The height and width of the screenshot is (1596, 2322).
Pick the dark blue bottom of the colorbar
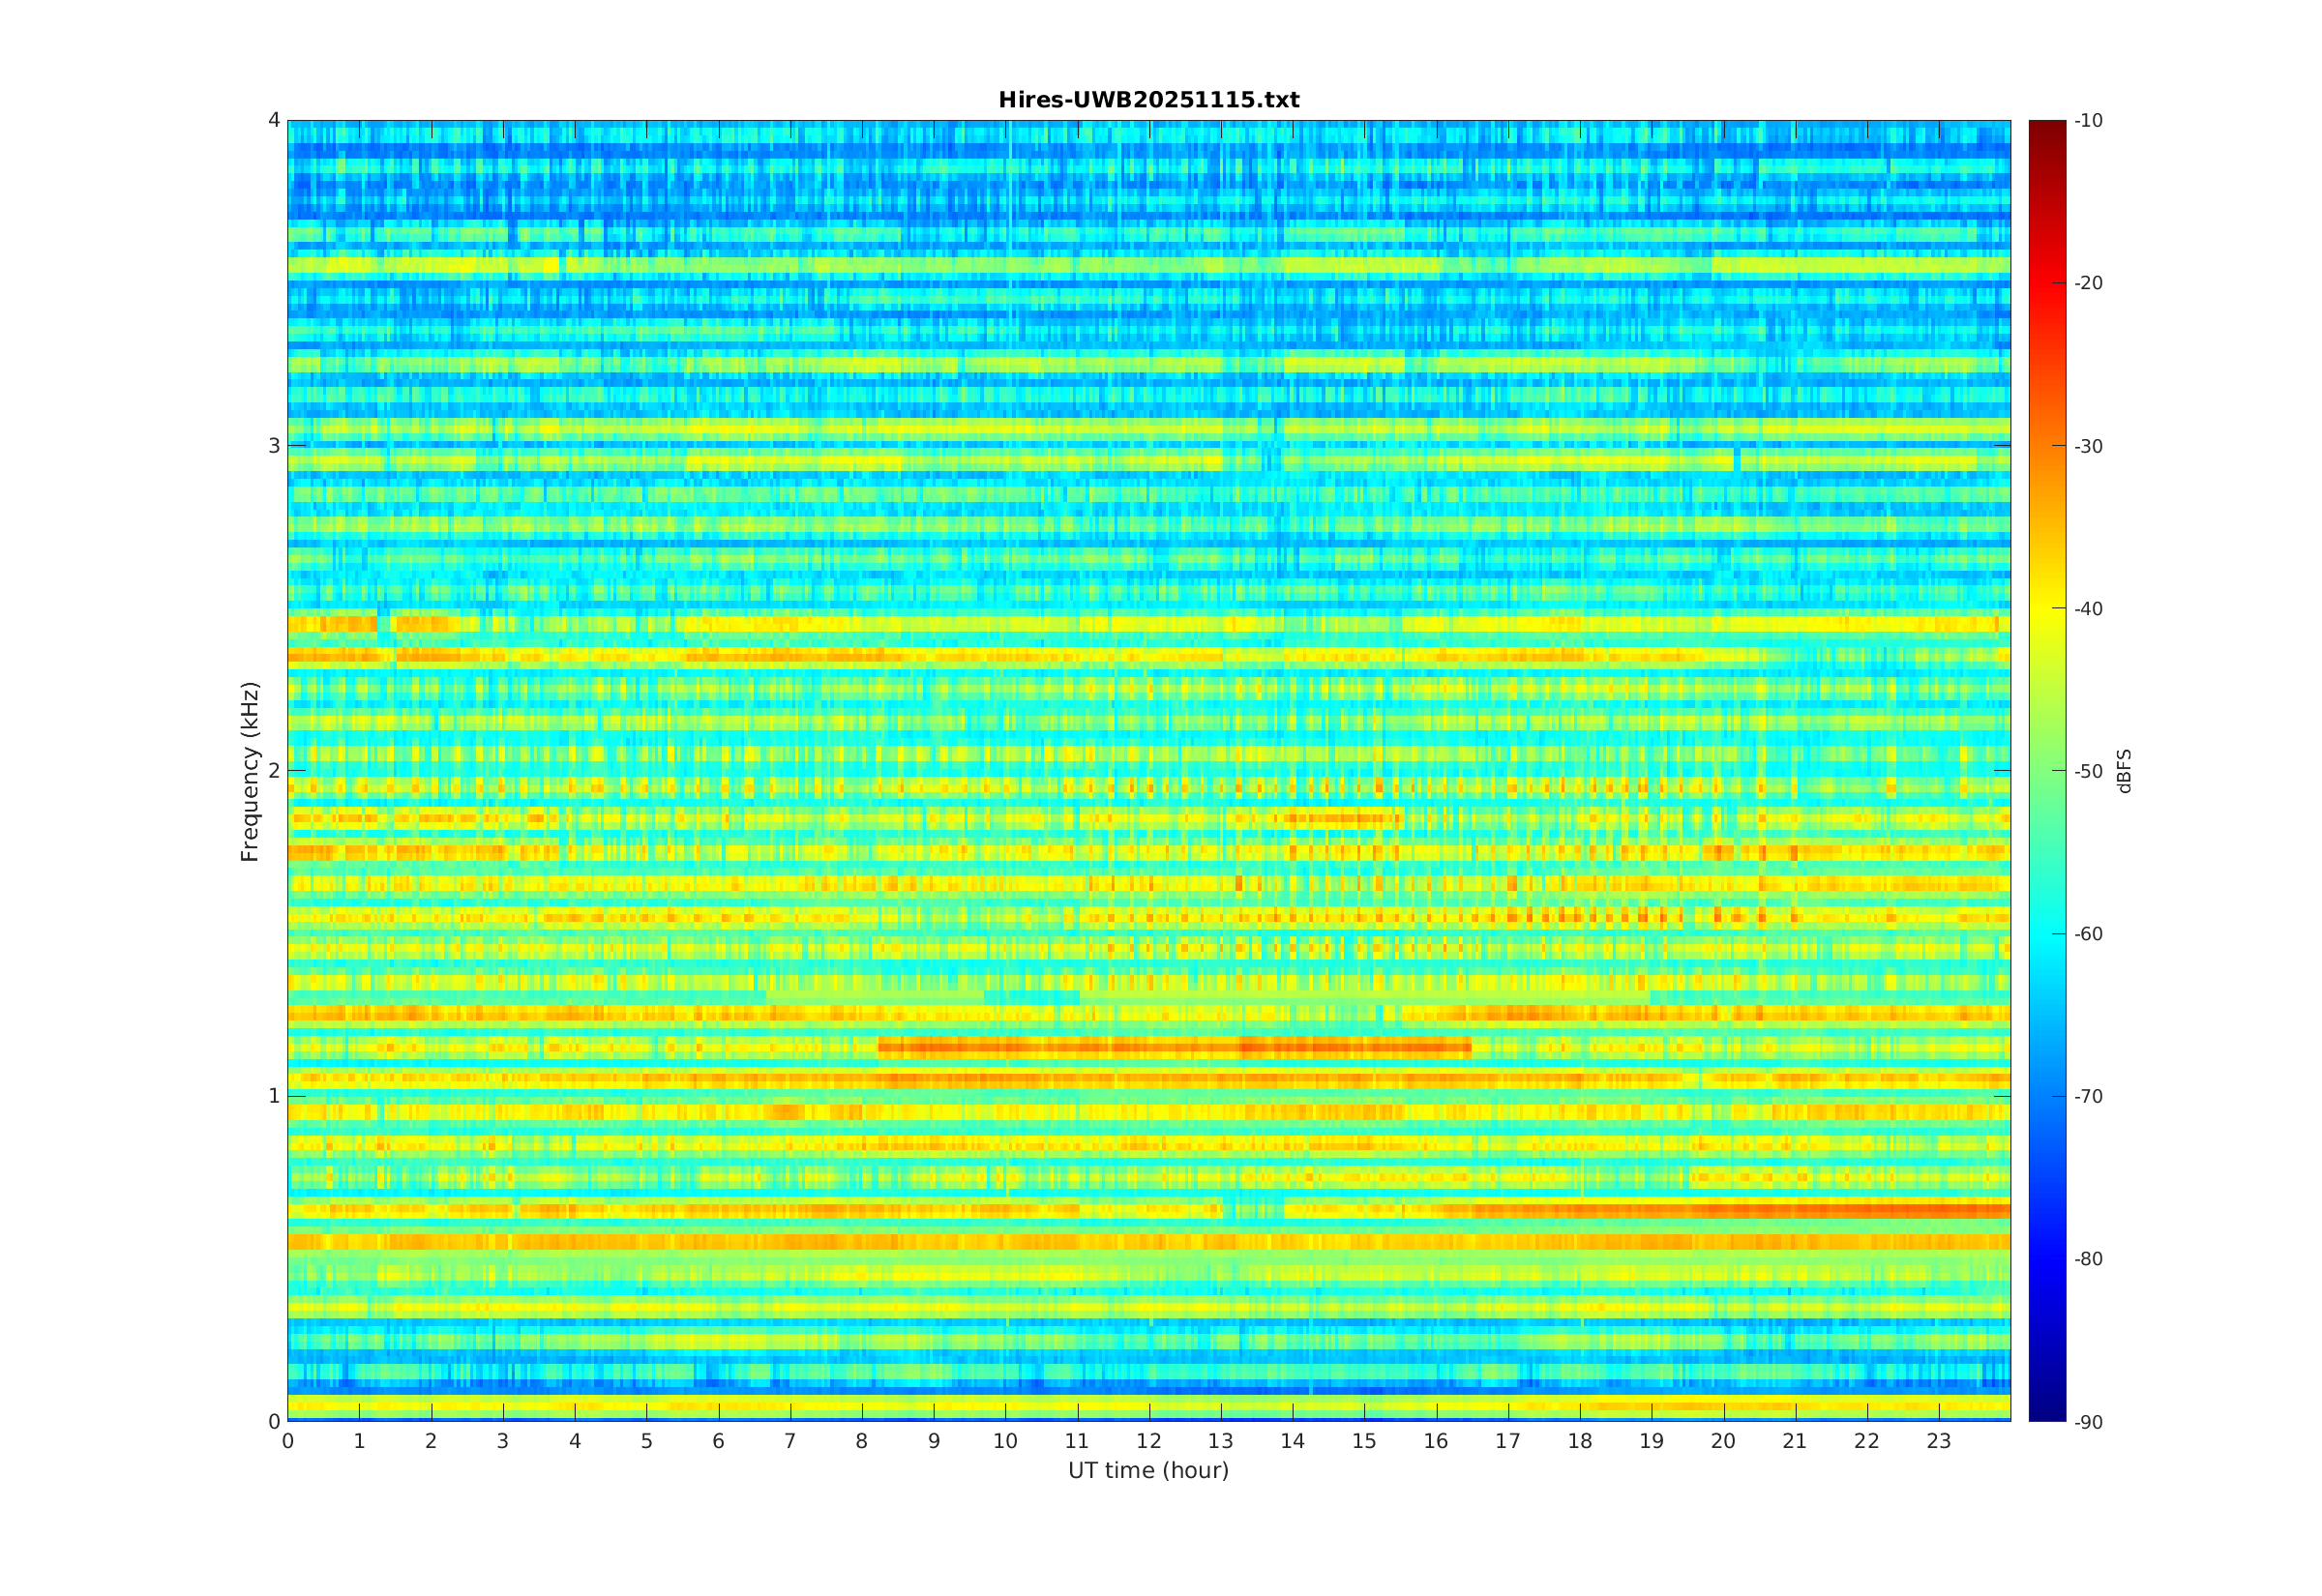point(2046,1412)
